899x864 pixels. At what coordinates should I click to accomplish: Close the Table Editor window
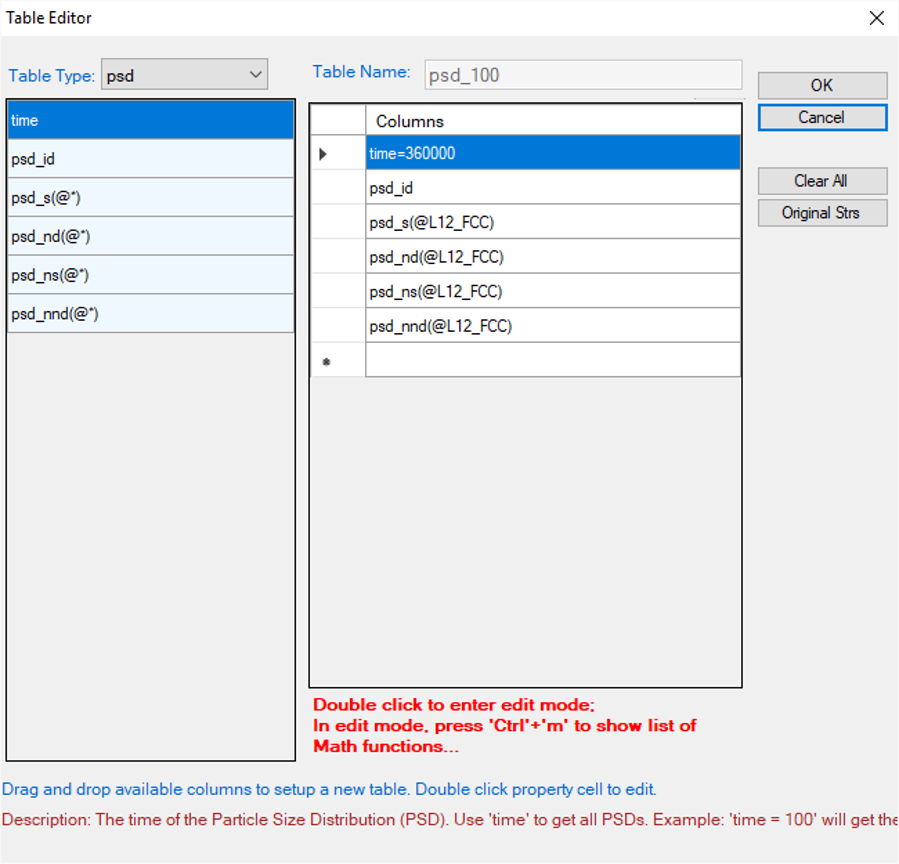tap(876, 18)
